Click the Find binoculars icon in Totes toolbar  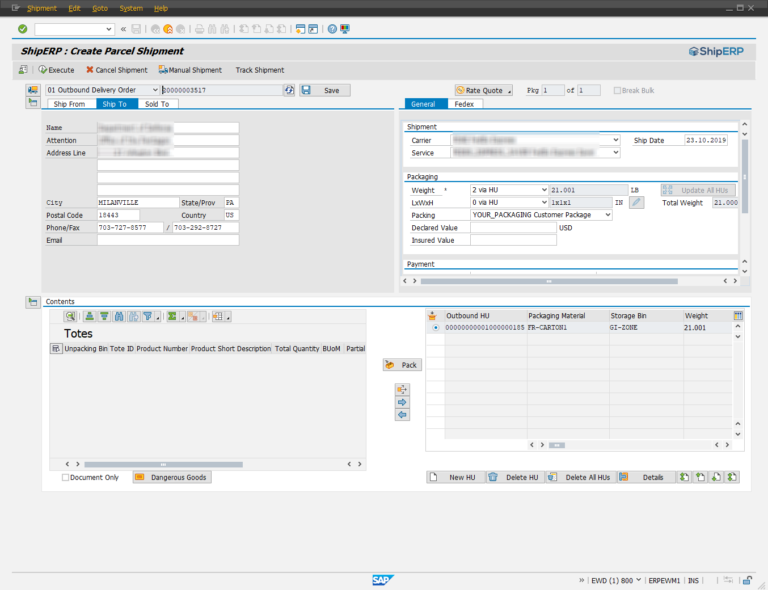point(119,316)
